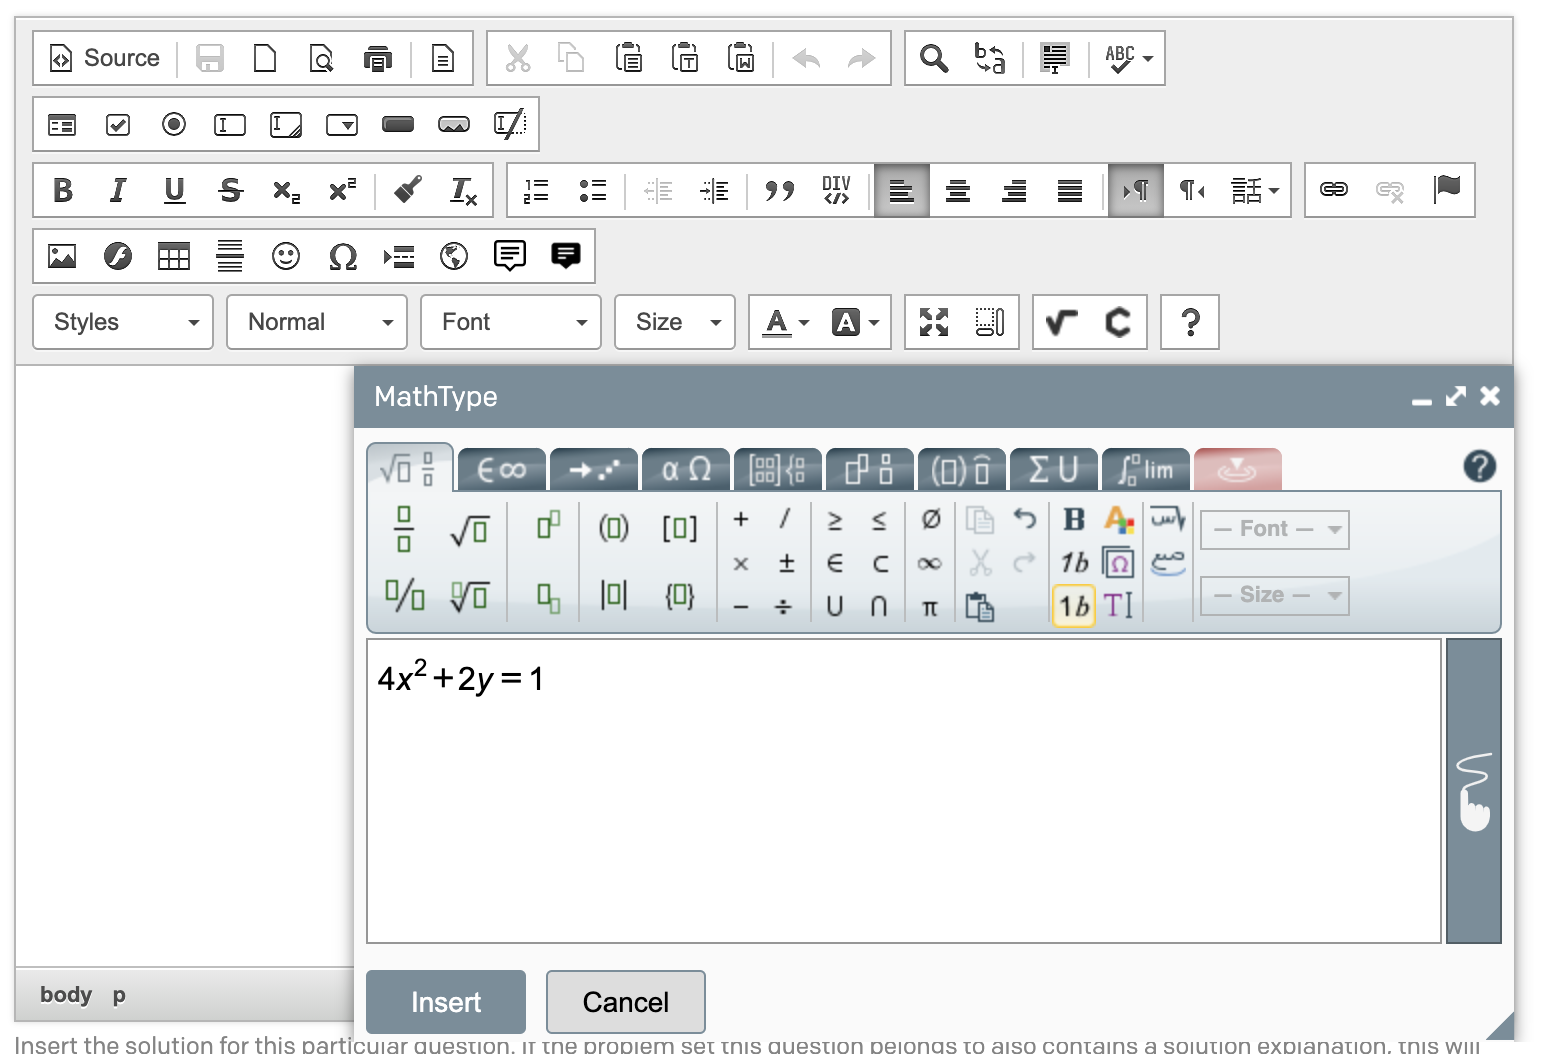The height and width of the screenshot is (1054, 1554).
Task: Click the Replace icon
Action: [990, 58]
